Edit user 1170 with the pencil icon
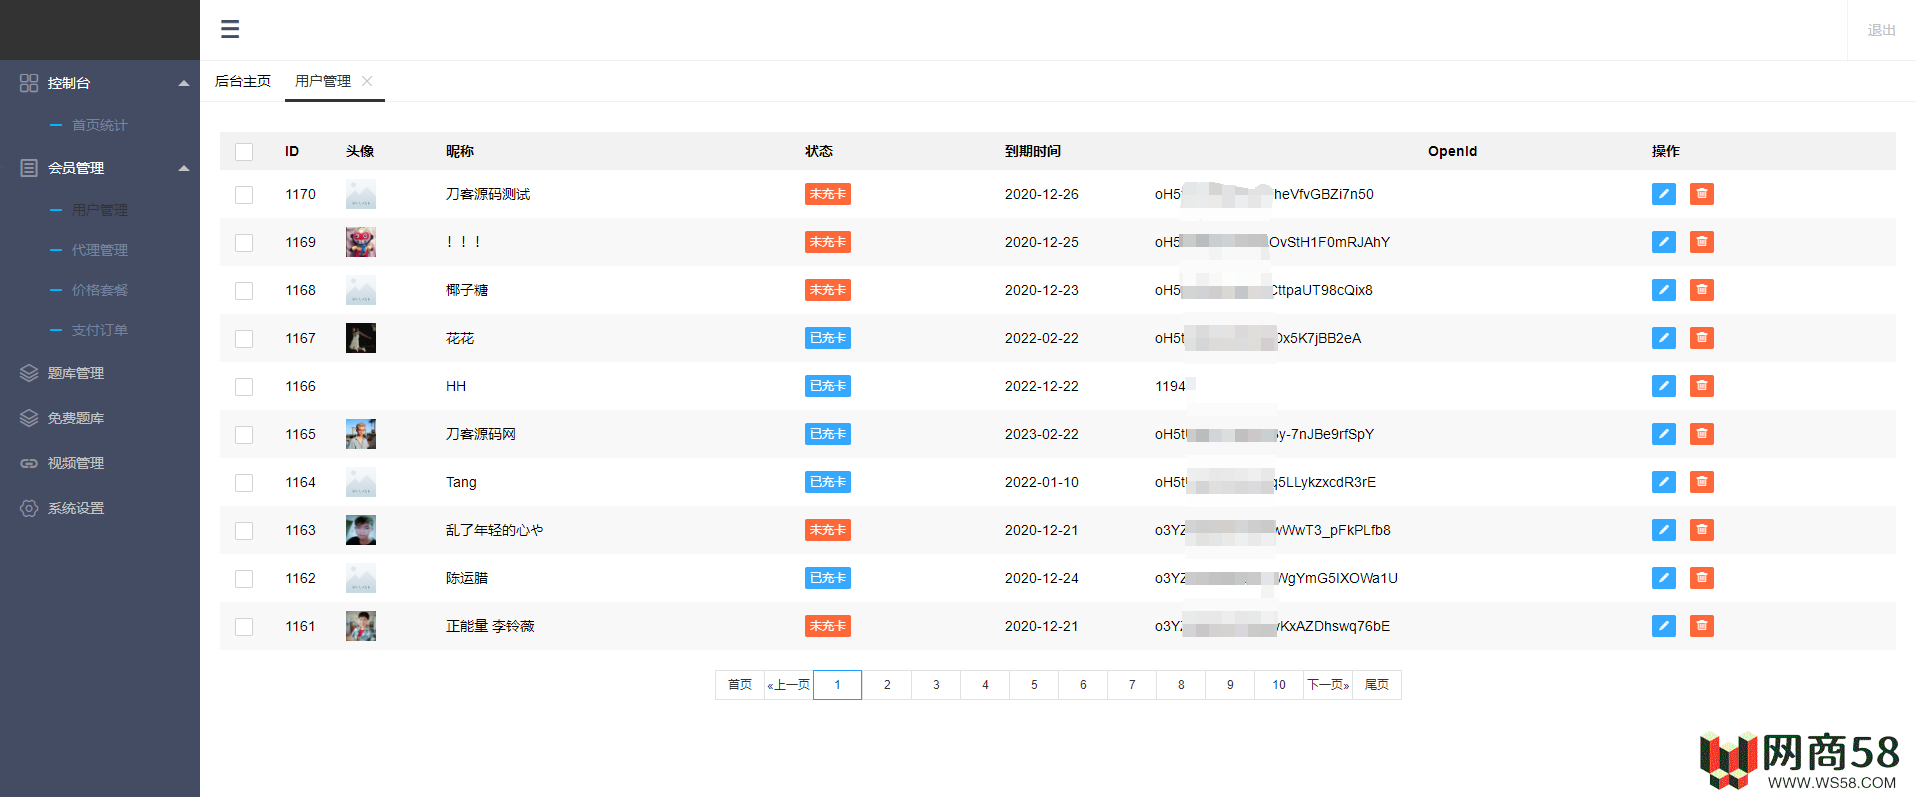 (1664, 194)
